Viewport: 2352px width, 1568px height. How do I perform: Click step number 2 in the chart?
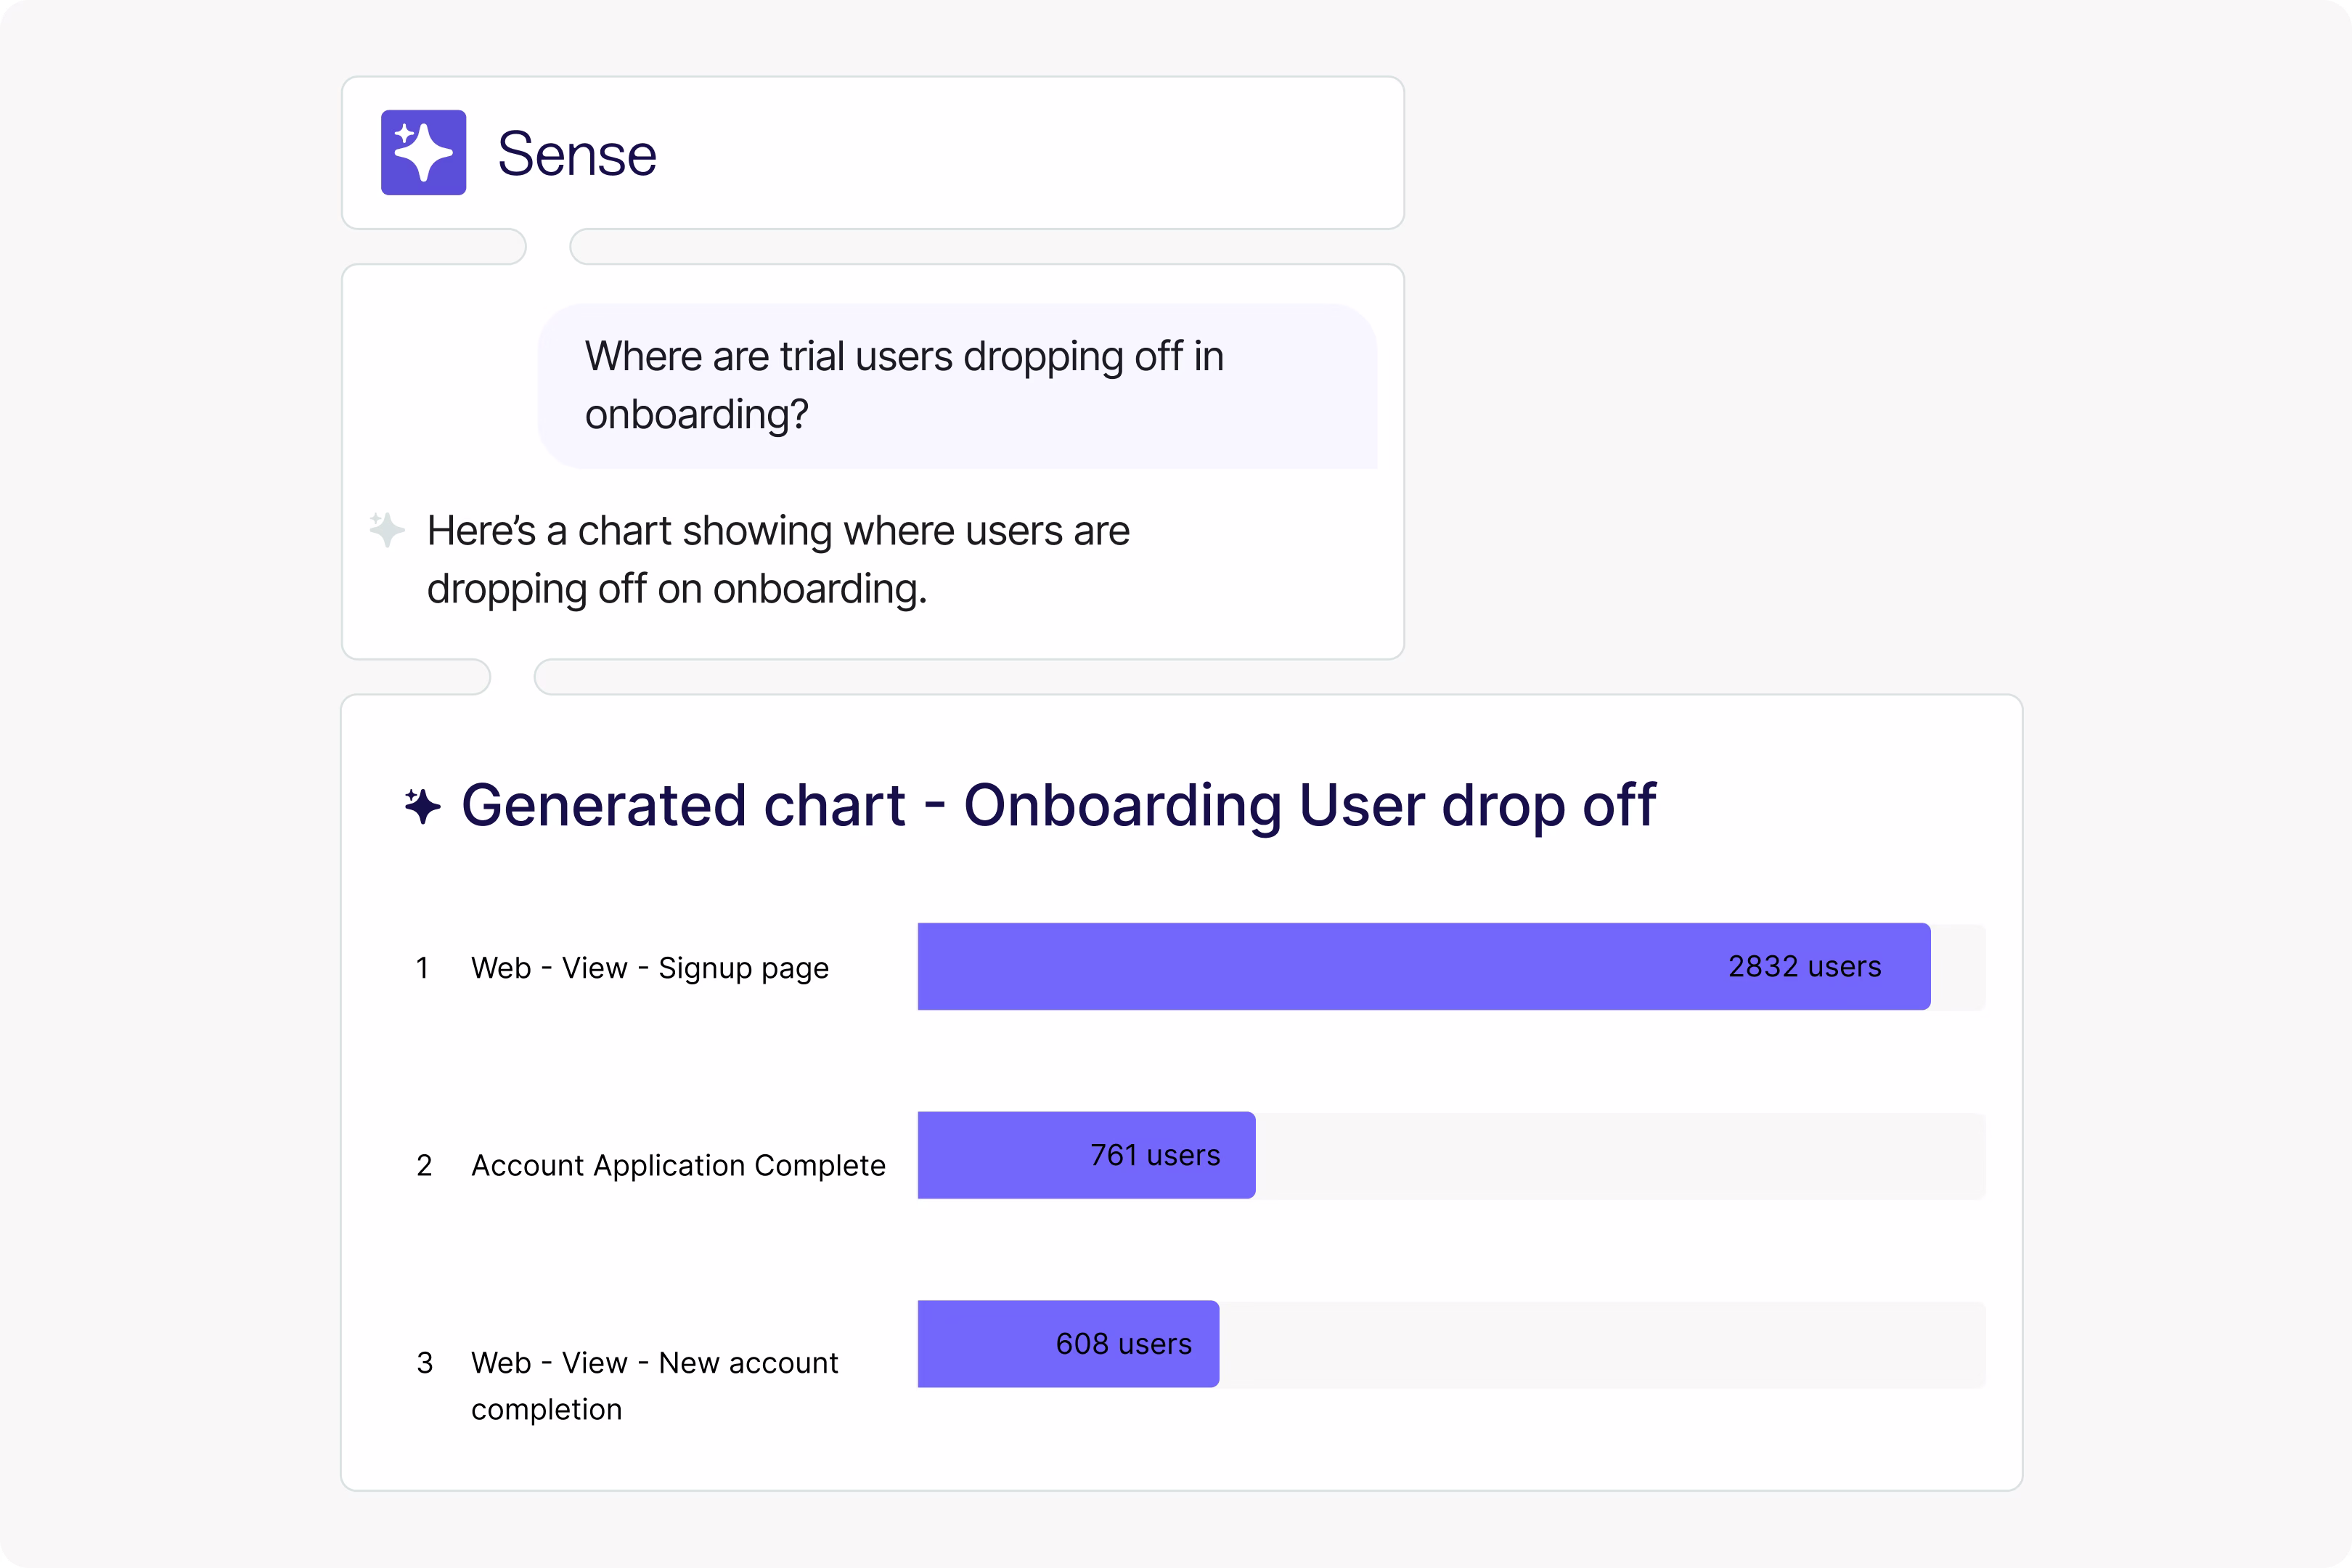[x=424, y=1165]
